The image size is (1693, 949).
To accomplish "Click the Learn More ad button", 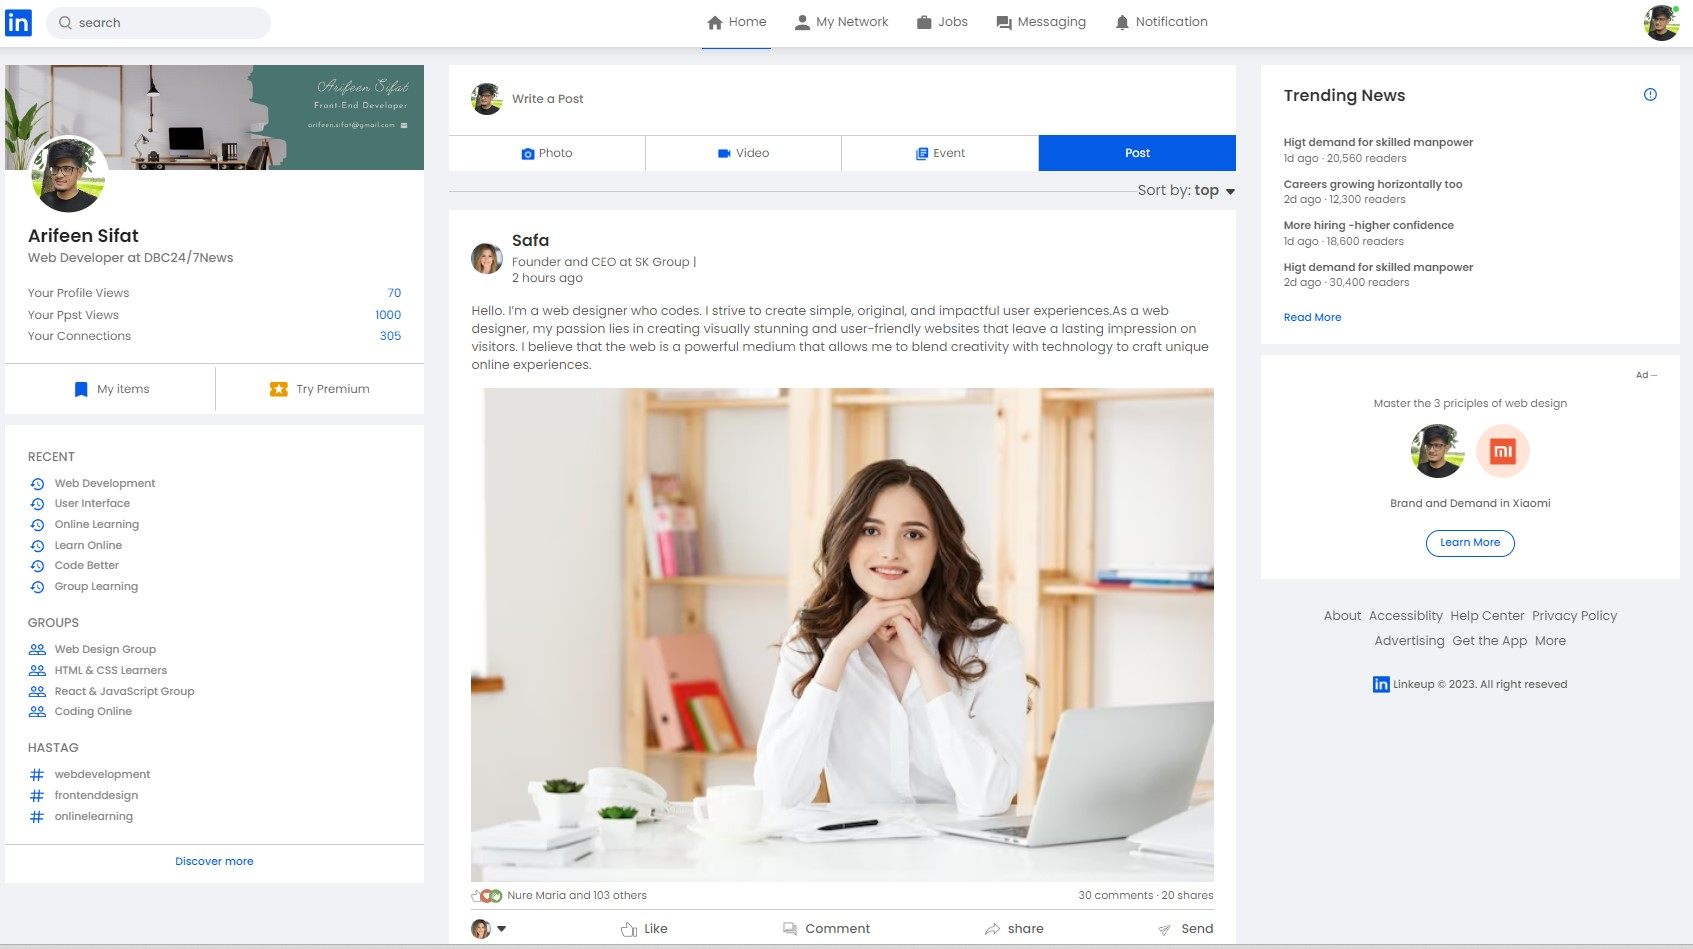I will (x=1470, y=543).
